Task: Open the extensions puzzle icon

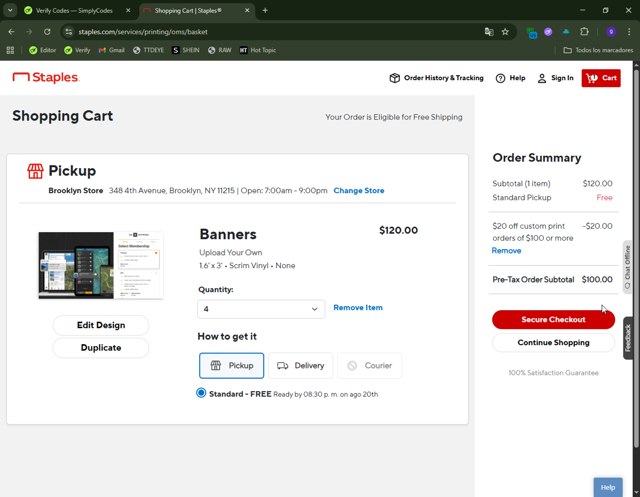Action: click(584, 32)
